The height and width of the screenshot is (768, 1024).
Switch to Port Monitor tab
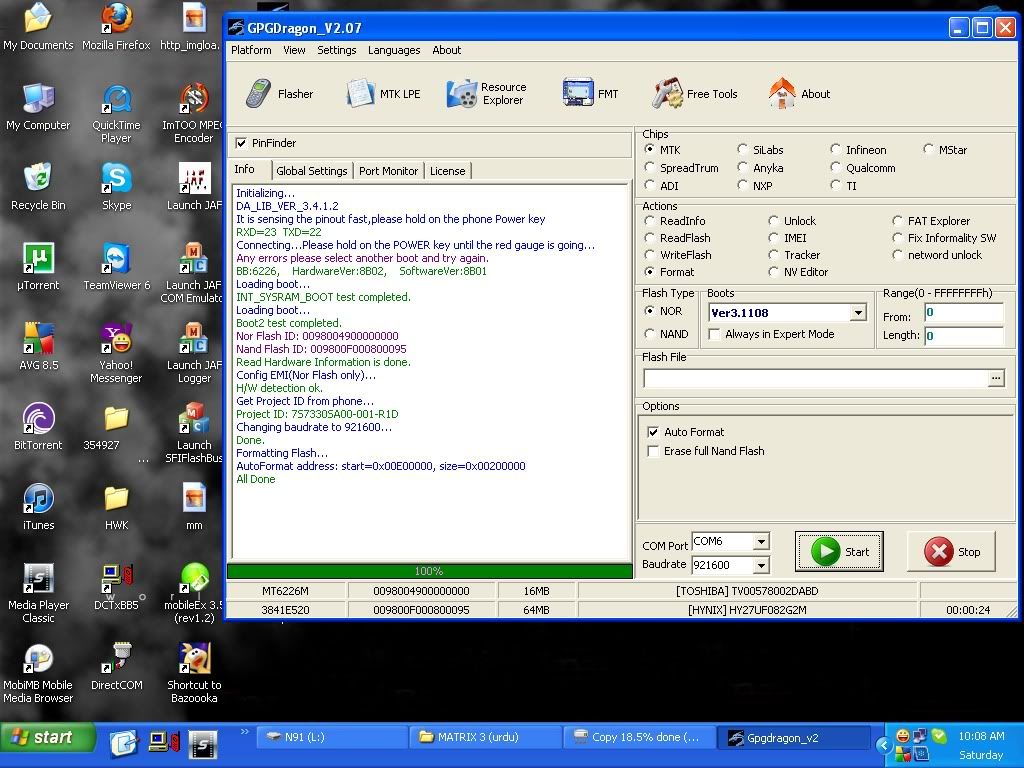coord(388,171)
